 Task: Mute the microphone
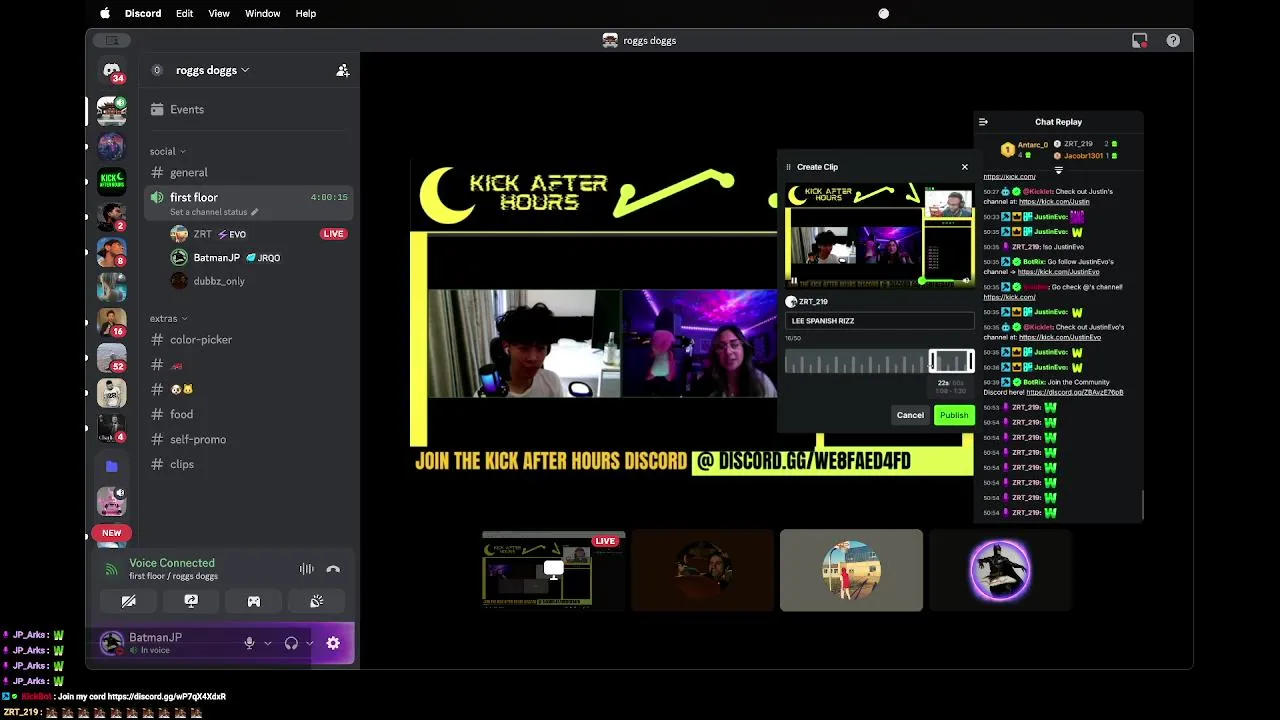pos(249,643)
